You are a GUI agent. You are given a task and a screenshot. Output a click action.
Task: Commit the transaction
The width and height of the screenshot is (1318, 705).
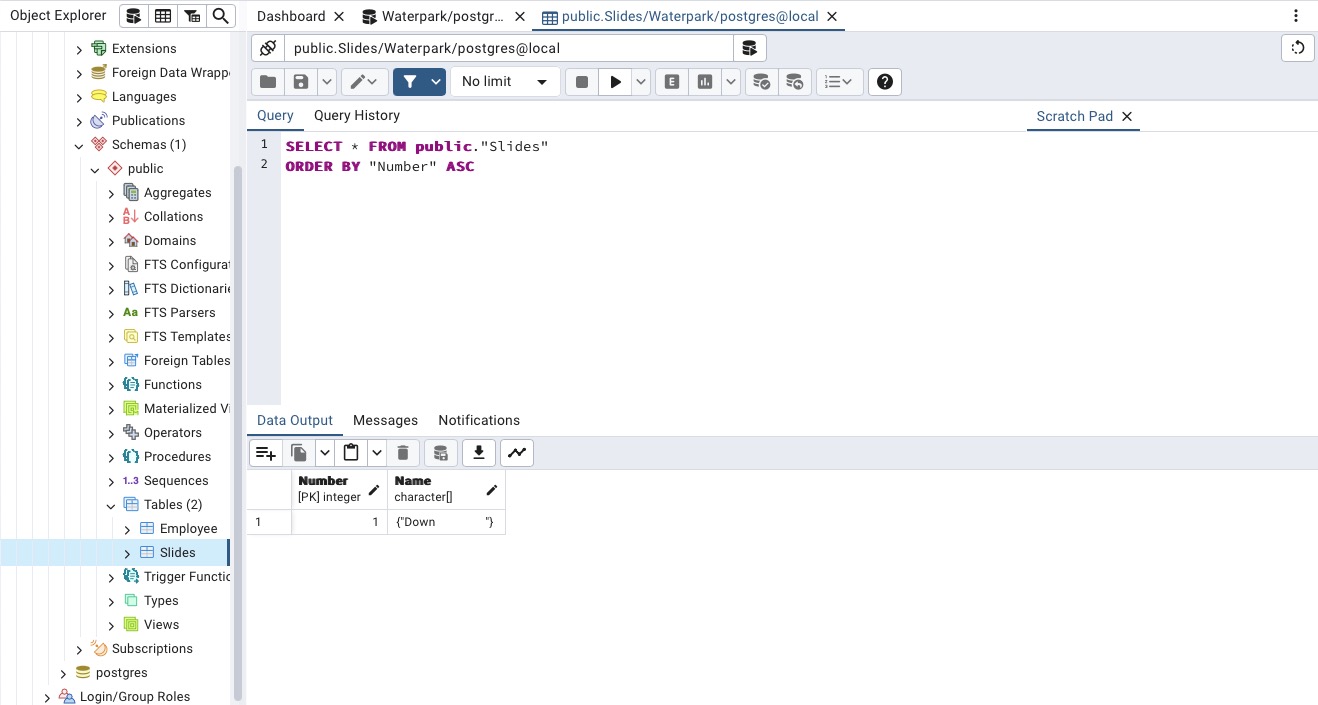(761, 81)
